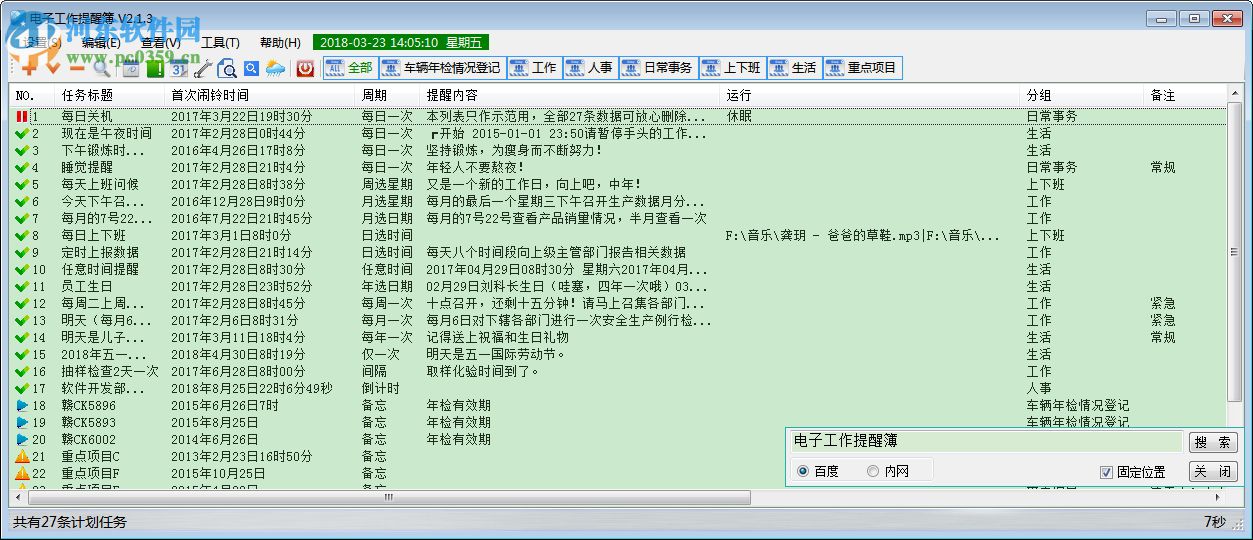1253x540 pixels.
Task: Click the green exclamation mark icon
Action: 155,69
